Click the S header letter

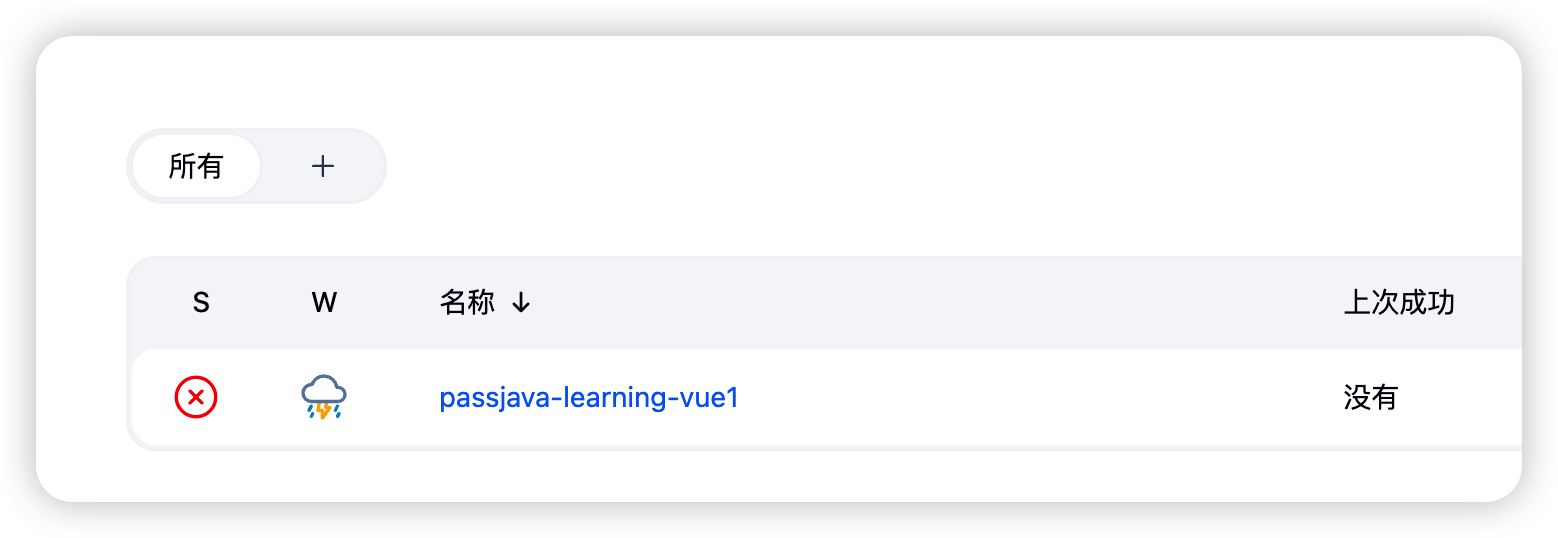click(x=201, y=303)
